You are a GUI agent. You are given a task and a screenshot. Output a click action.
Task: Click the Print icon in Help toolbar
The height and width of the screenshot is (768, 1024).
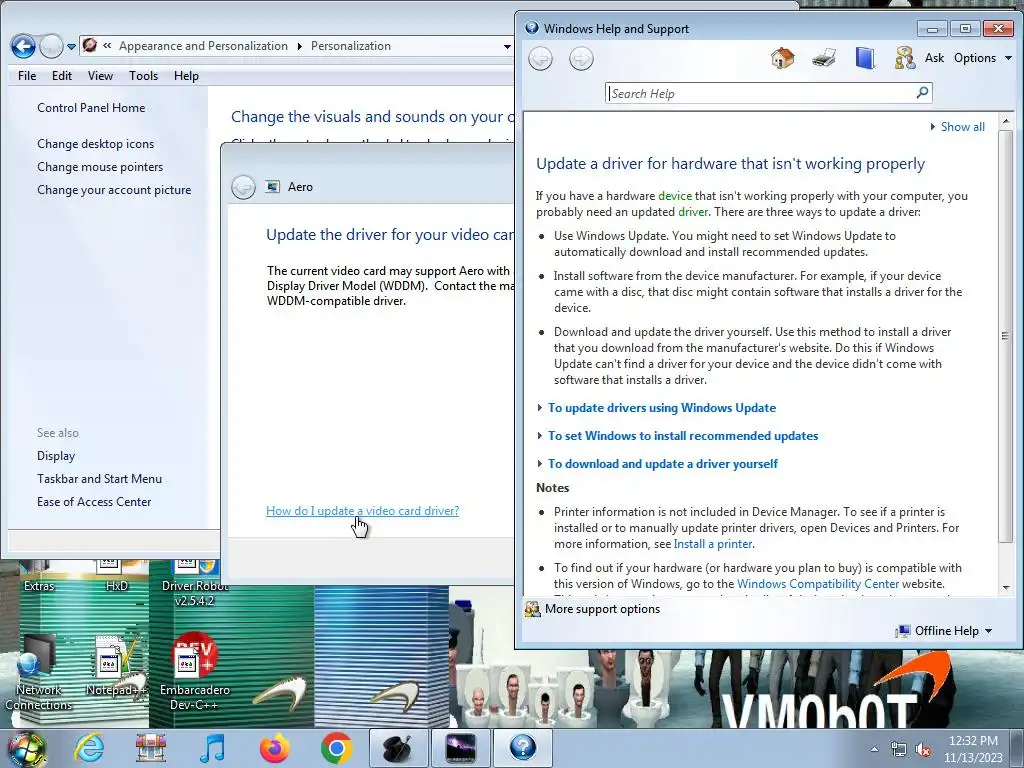coord(824,58)
